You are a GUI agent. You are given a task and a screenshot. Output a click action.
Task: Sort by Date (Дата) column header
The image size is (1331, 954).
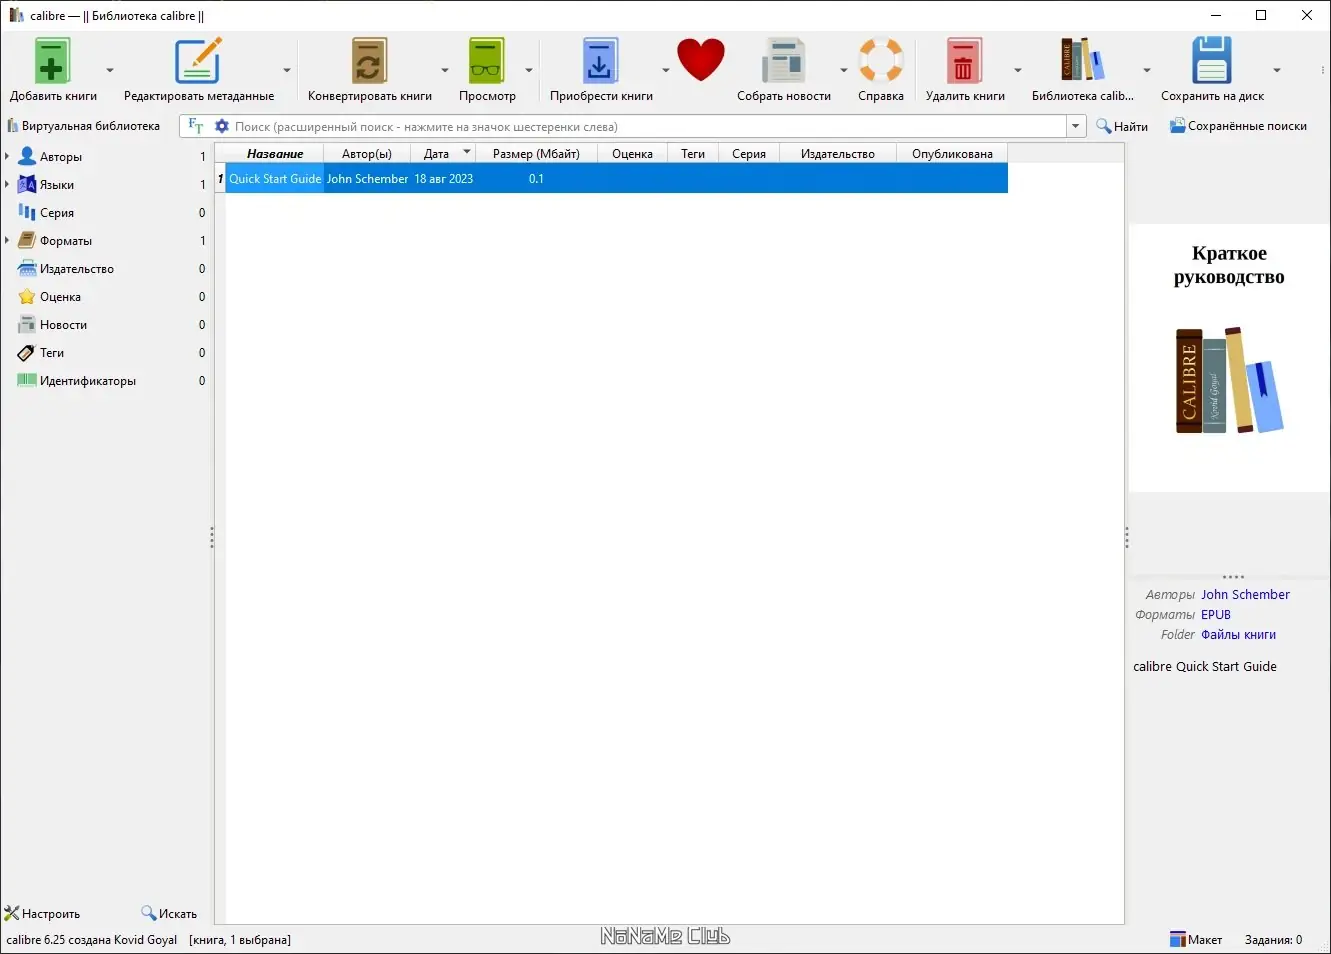443,154
